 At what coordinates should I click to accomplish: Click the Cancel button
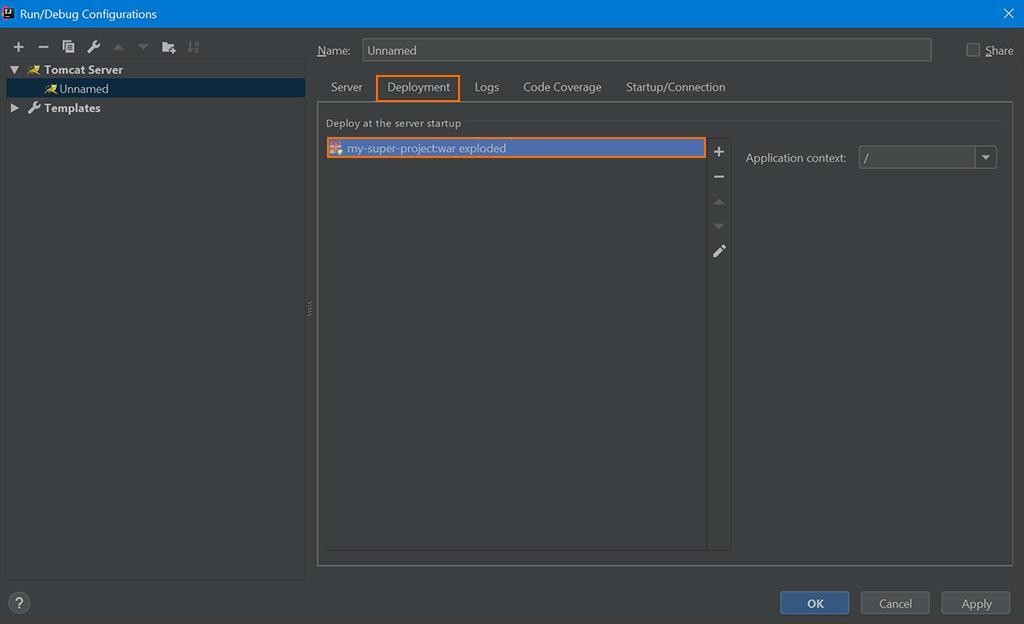(895, 603)
